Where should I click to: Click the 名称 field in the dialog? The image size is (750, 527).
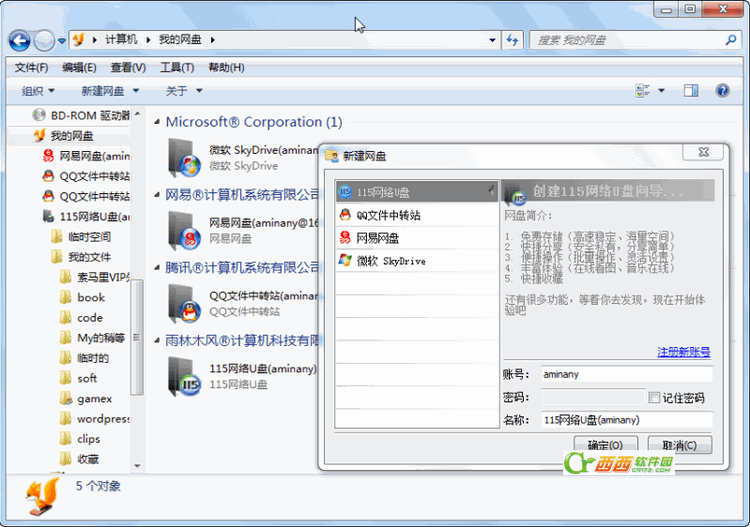[x=627, y=420]
